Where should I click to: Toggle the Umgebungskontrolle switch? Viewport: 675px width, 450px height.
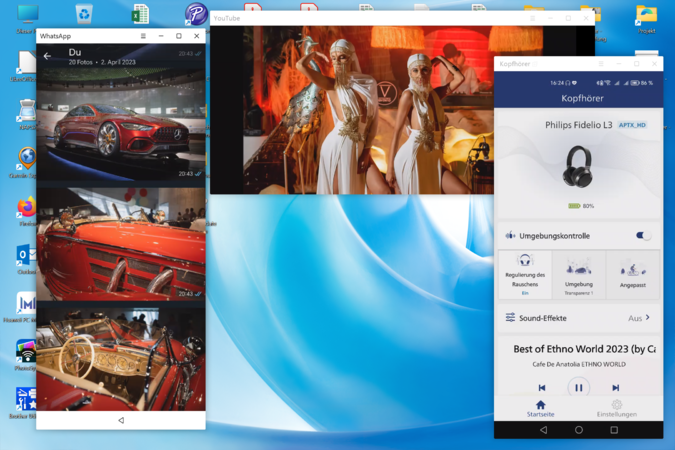[644, 236]
